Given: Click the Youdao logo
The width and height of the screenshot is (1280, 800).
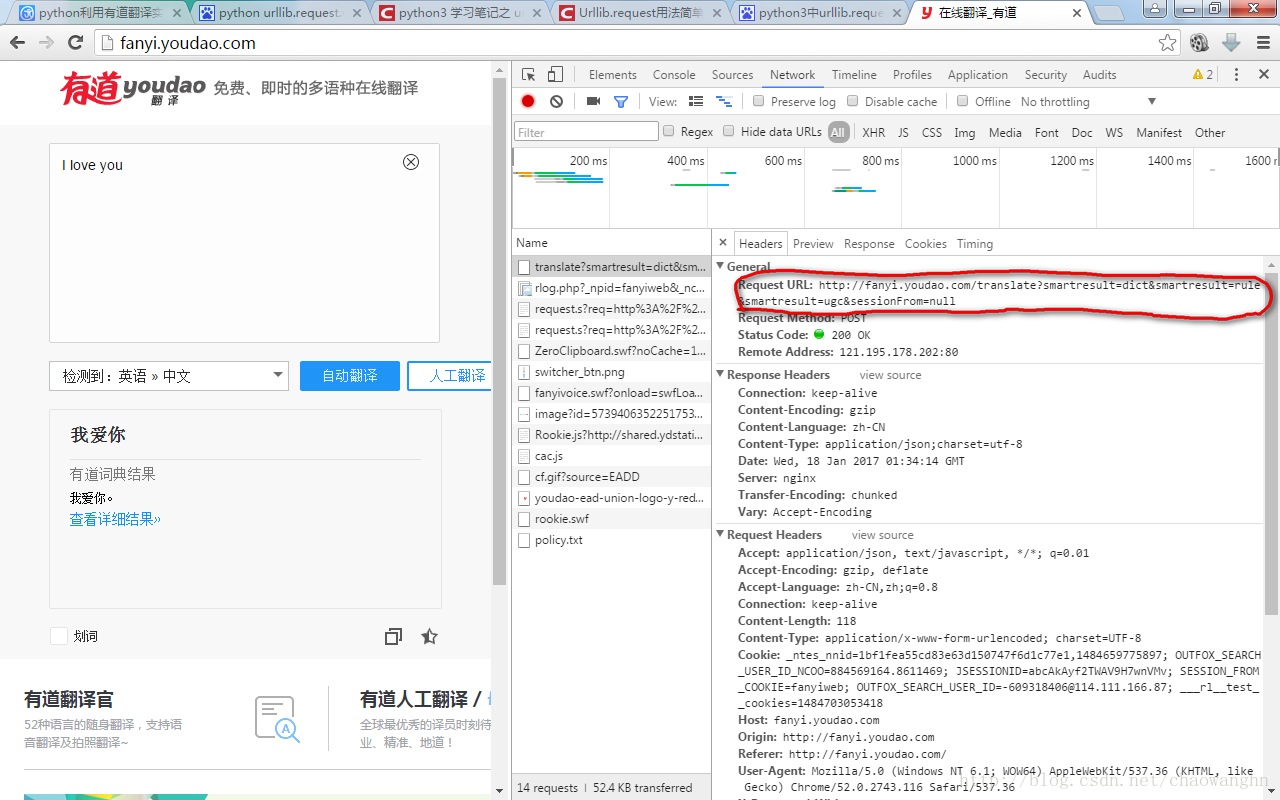Looking at the screenshot, I should point(133,88).
